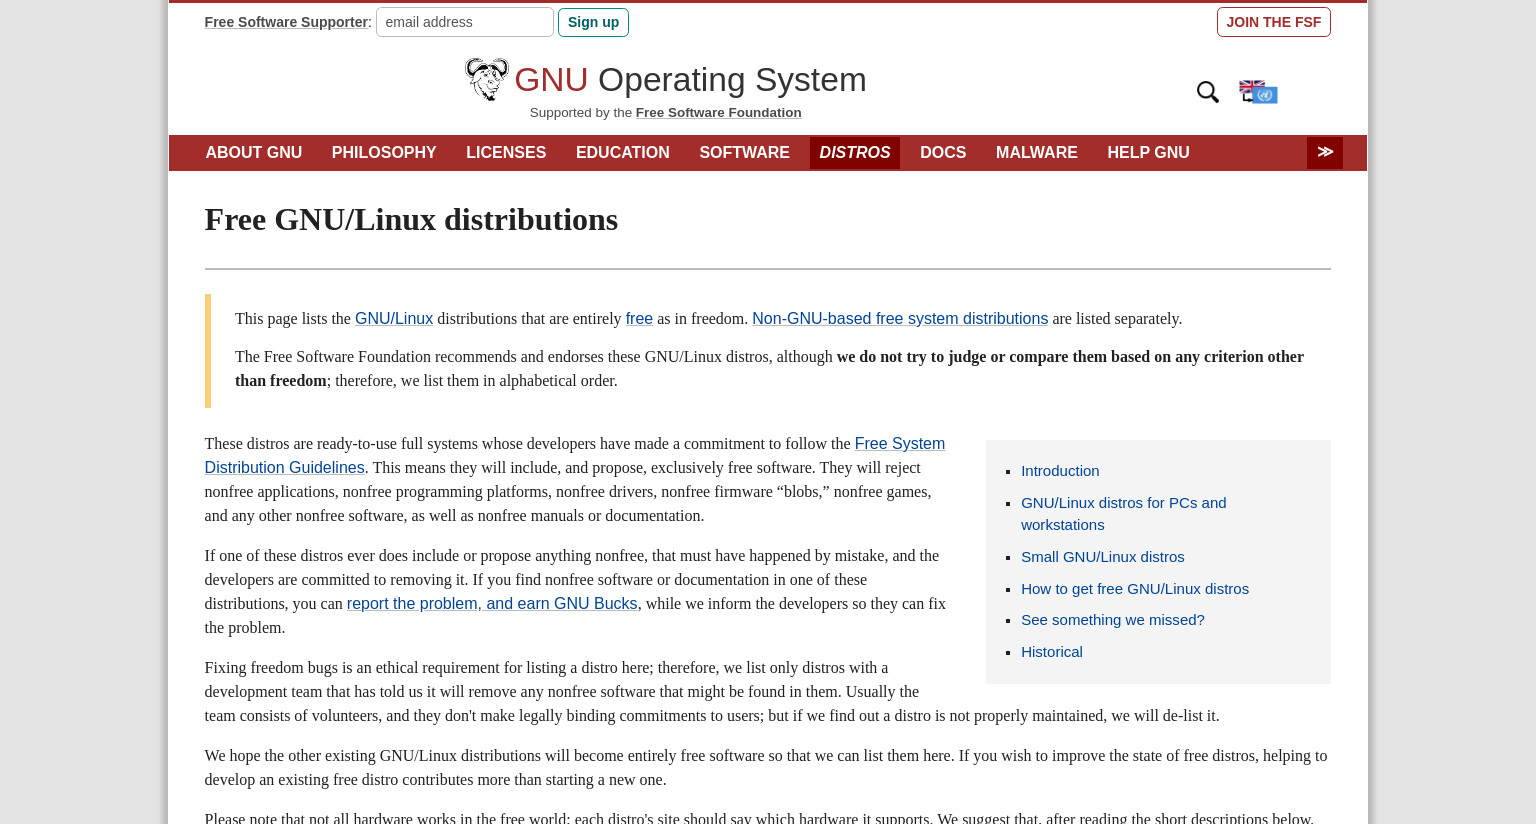Open HELP GNU in the navigation bar

point(1148,153)
